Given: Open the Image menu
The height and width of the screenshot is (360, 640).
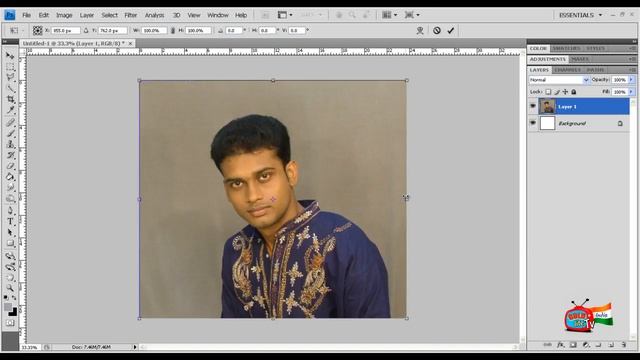Looking at the screenshot, I should (64, 15).
